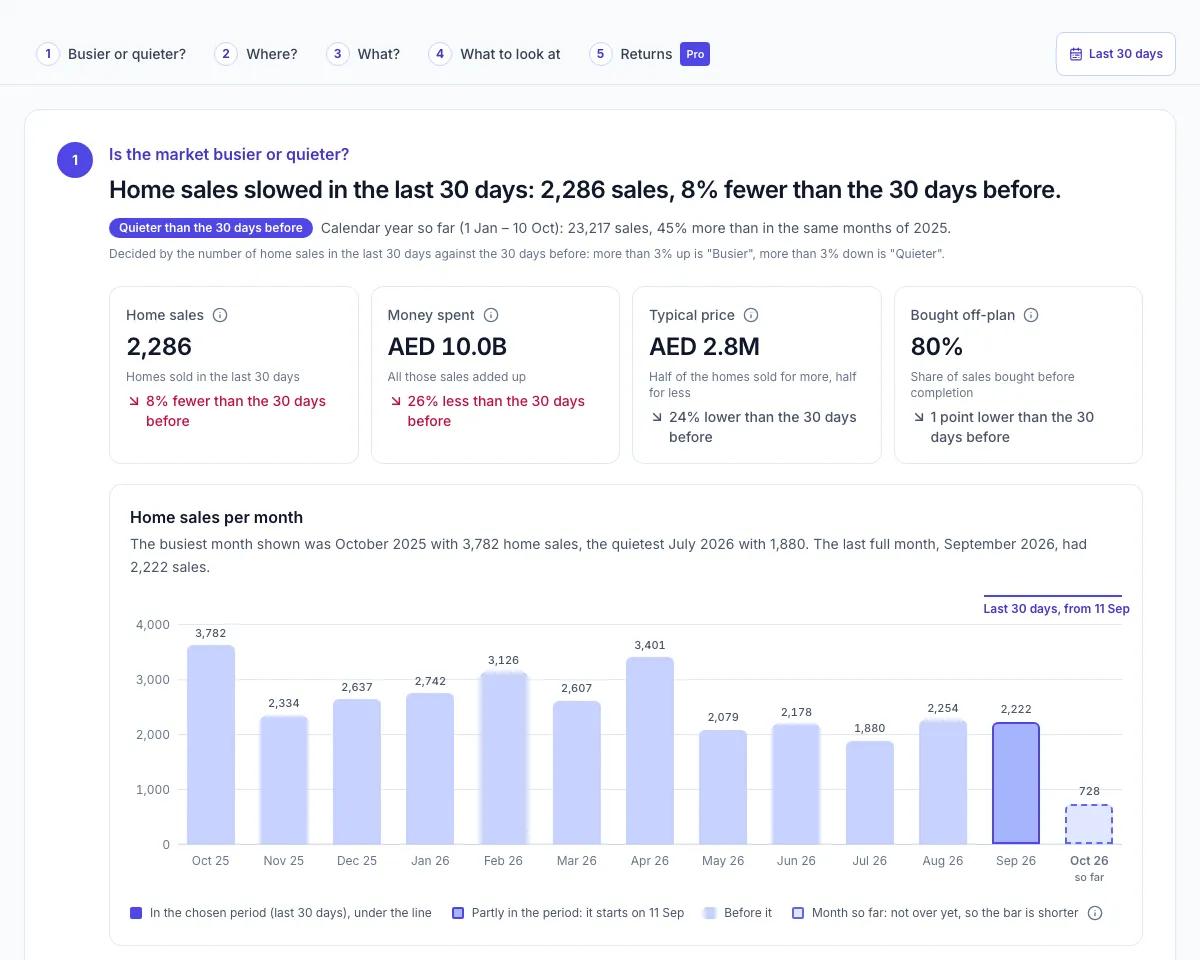Jump to step 3 What?
The image size is (1200, 960).
pos(363,54)
